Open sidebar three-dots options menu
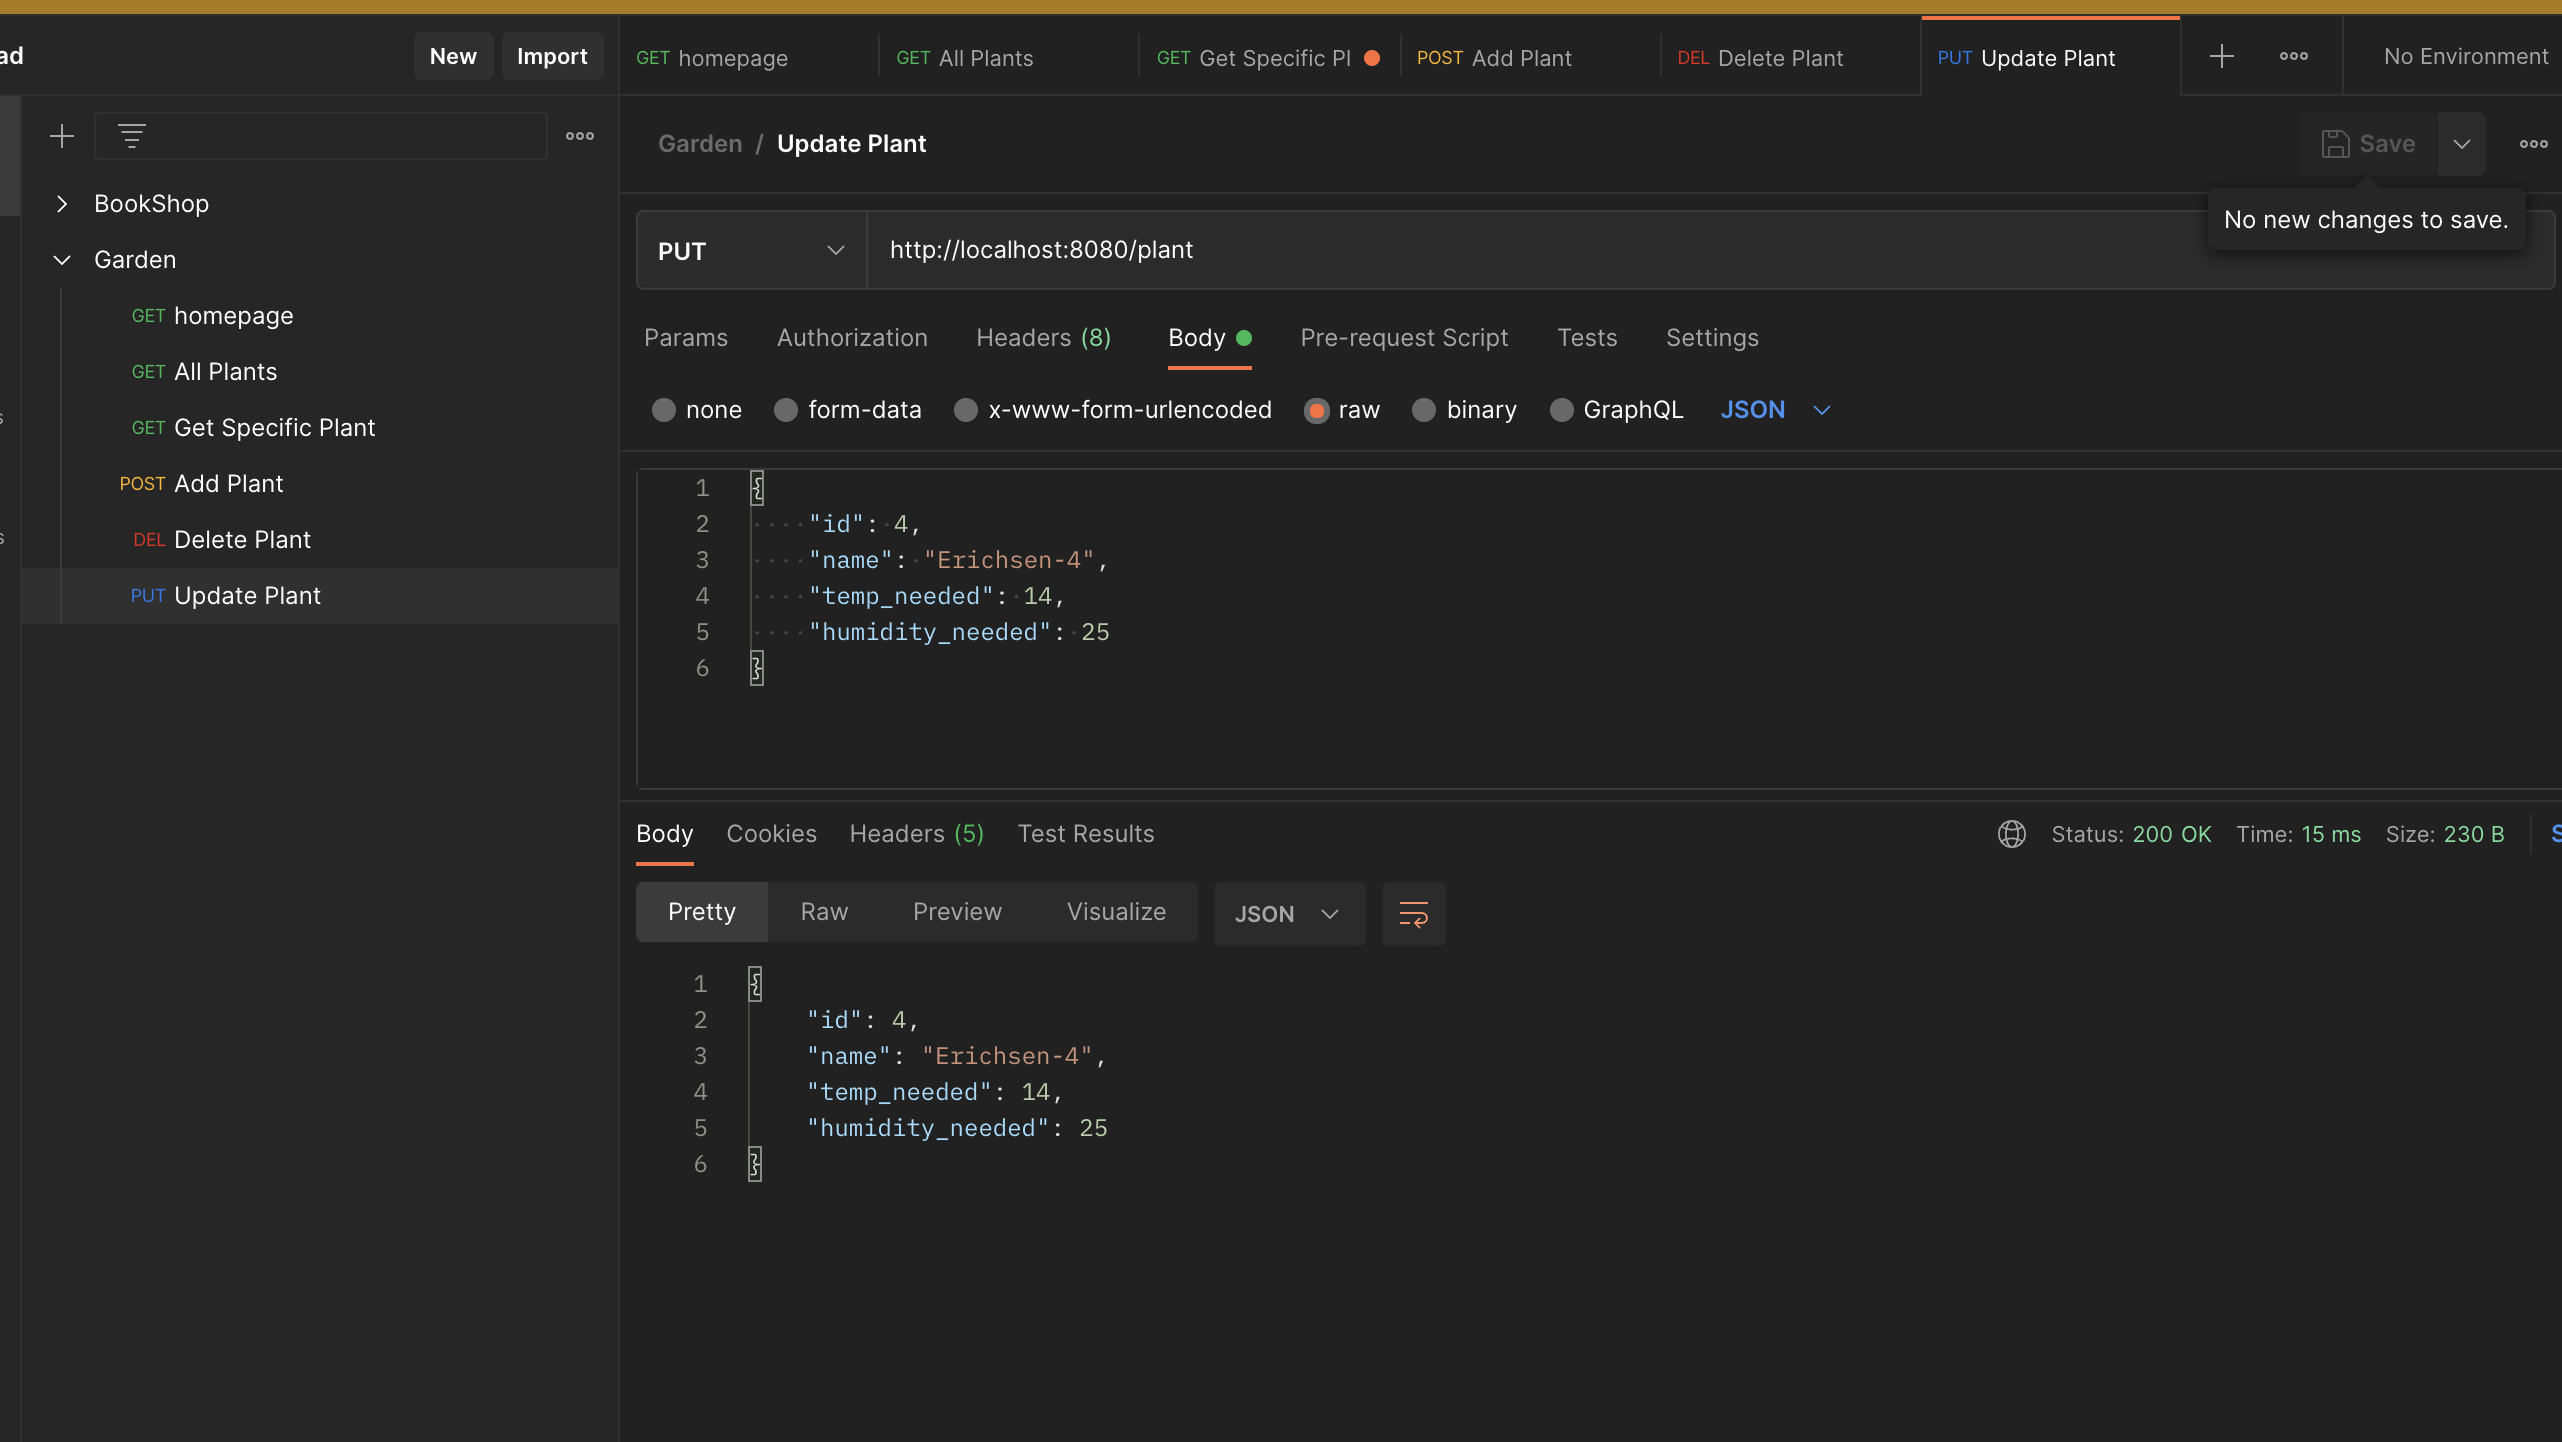2562x1442 pixels. click(580, 136)
